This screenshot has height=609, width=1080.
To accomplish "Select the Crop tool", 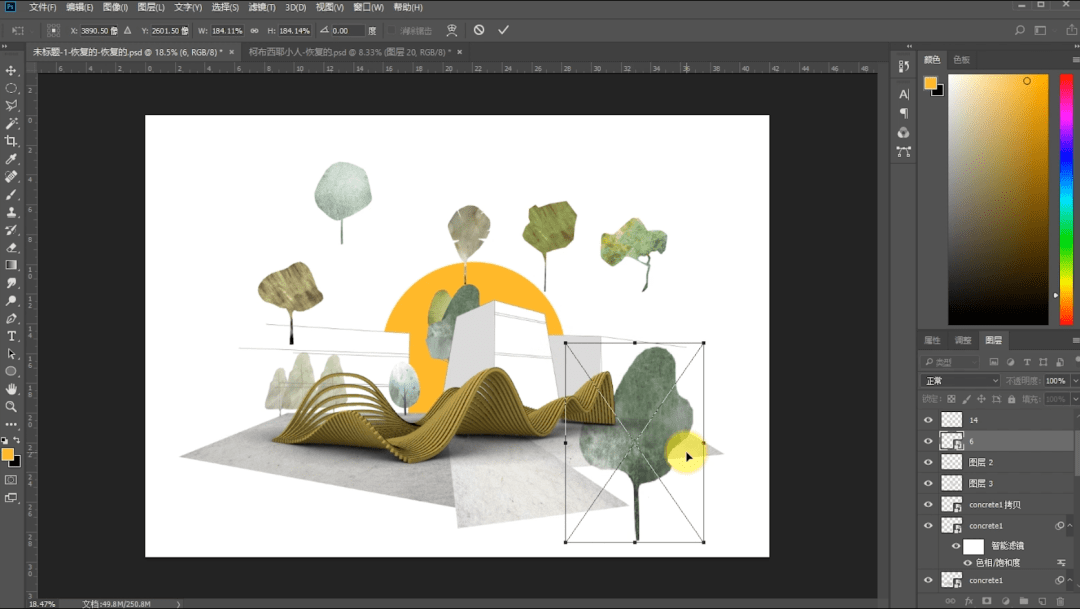I will (x=11, y=141).
